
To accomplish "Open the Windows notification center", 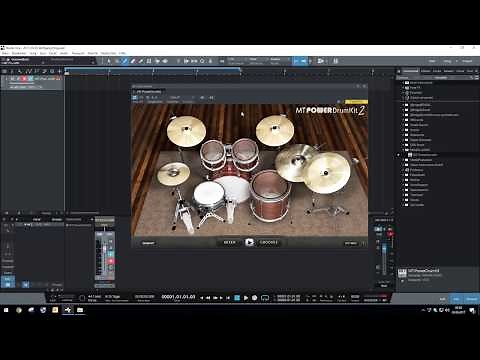I will (x=472, y=310).
